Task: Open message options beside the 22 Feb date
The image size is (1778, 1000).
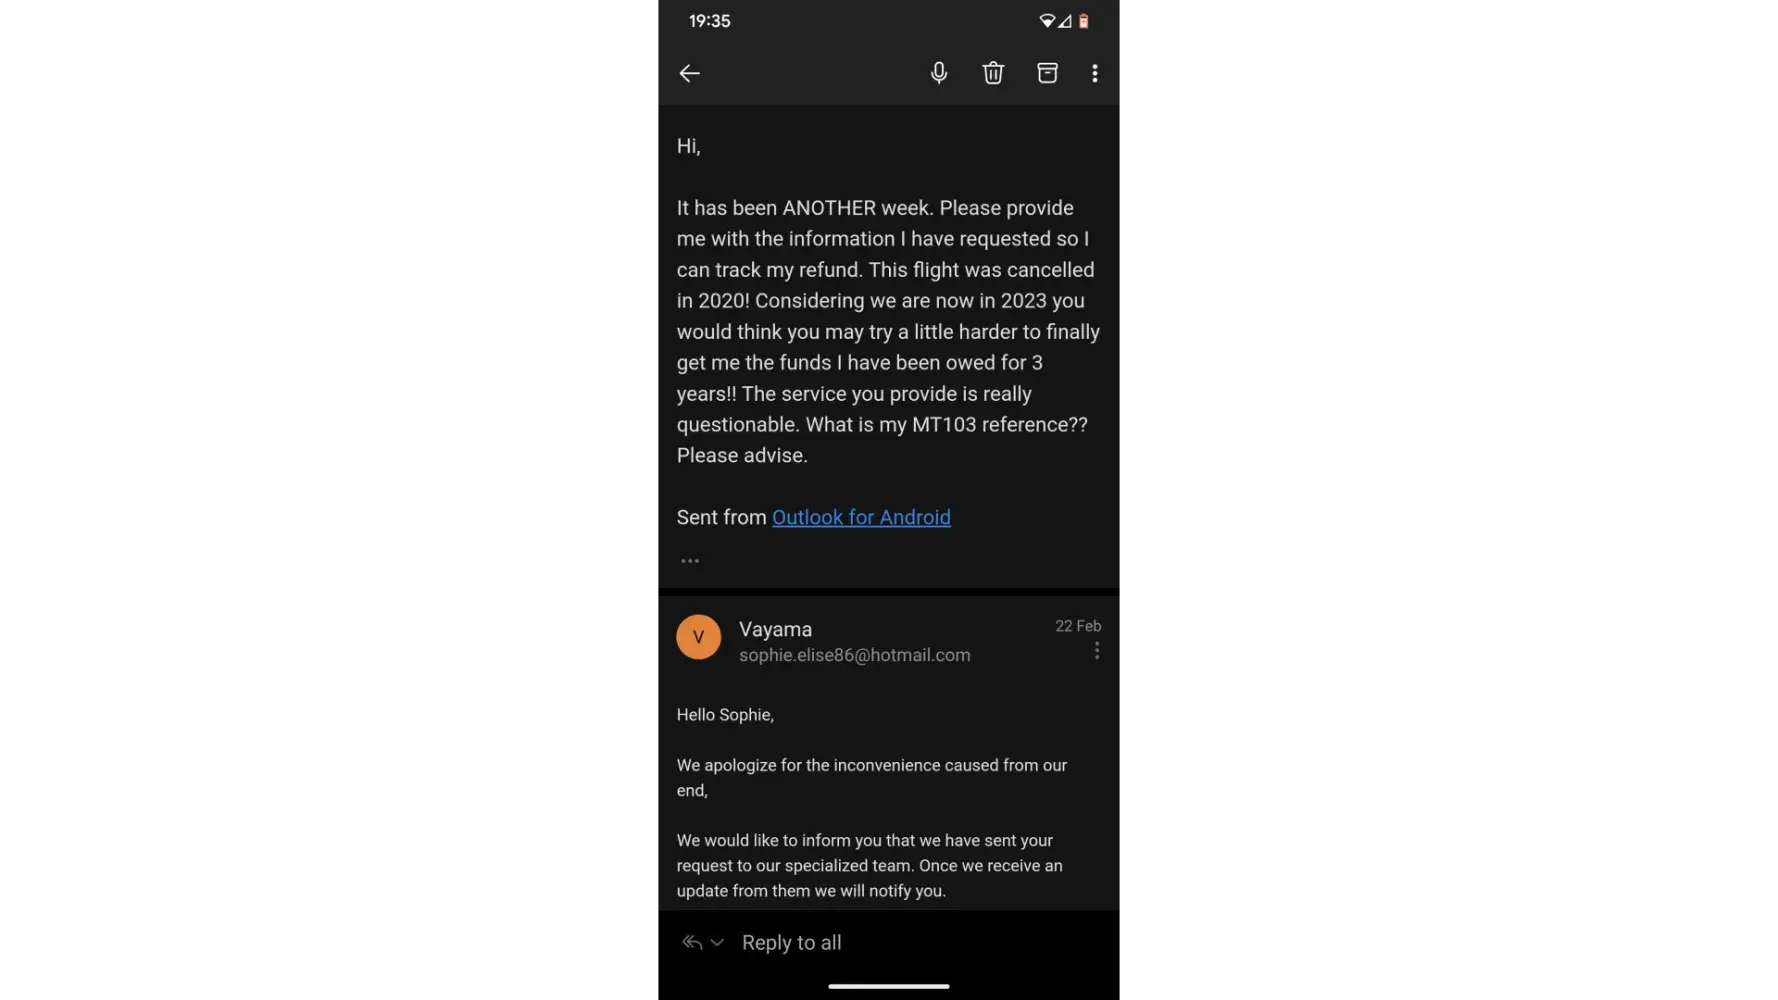Action: point(1097,651)
